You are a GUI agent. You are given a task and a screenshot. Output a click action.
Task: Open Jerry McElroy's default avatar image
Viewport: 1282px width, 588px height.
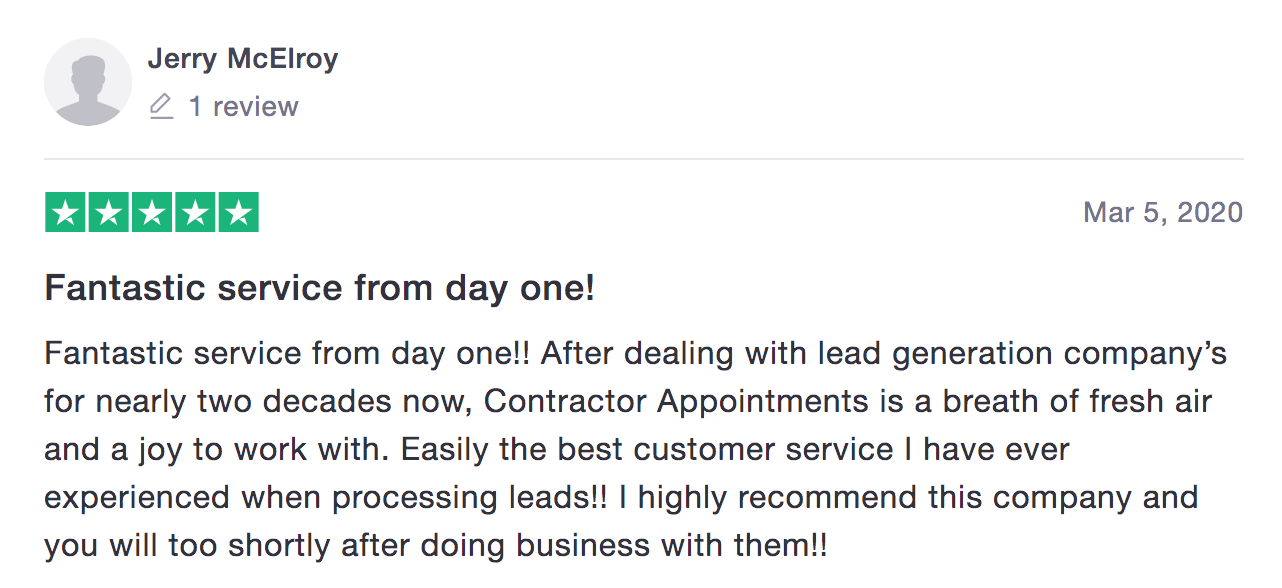point(88,82)
